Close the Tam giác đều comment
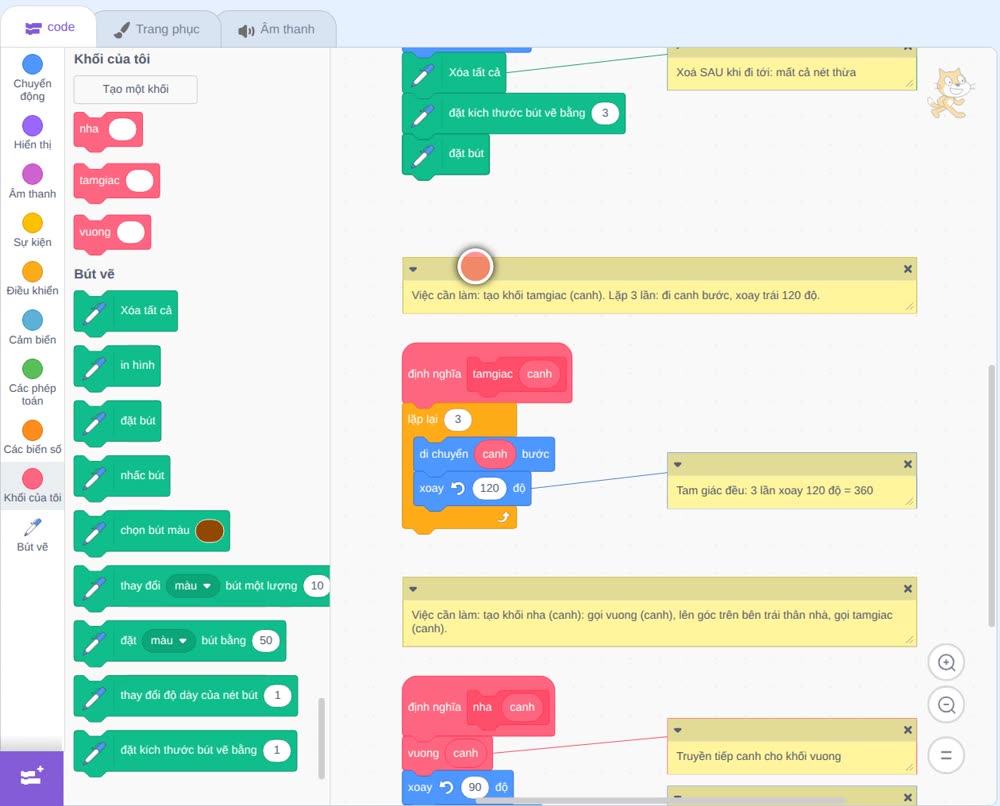 click(908, 464)
